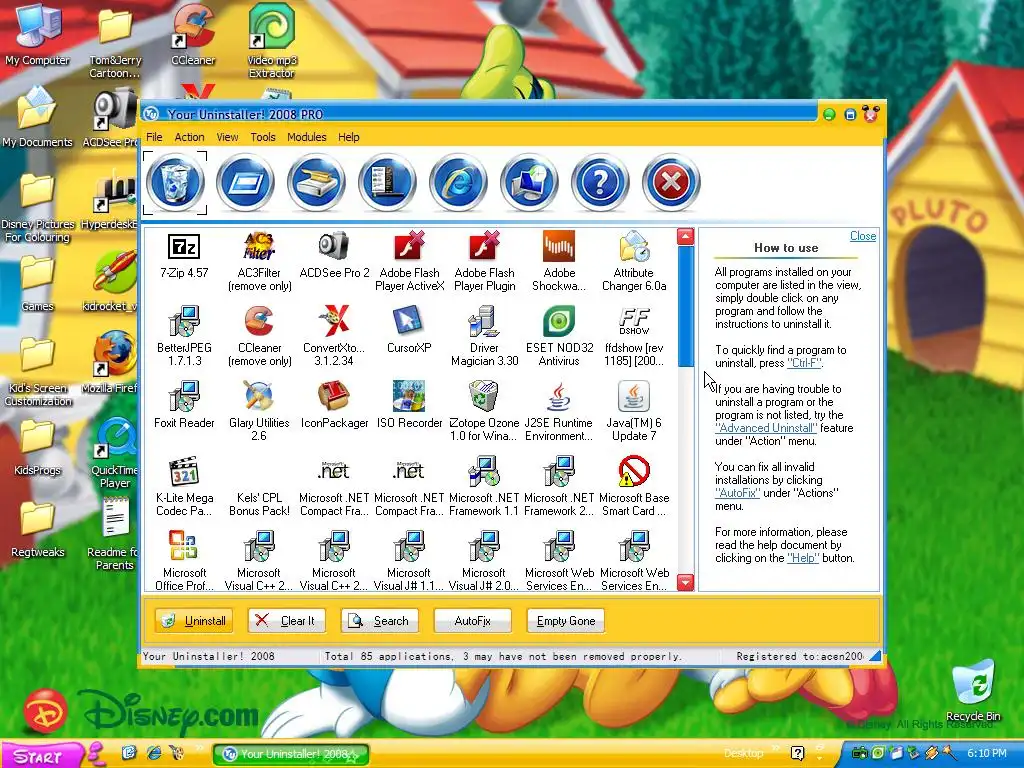Select iZotope Ozone program entry
1024x768 pixels.
[485, 412]
